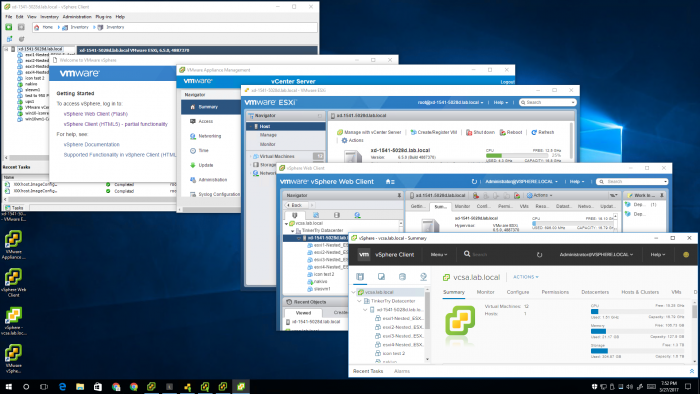Viewport: 700px width, 394px height.
Task: Open Networking tab icon in Web Client Navigator
Action: pyautogui.click(x=358, y=215)
